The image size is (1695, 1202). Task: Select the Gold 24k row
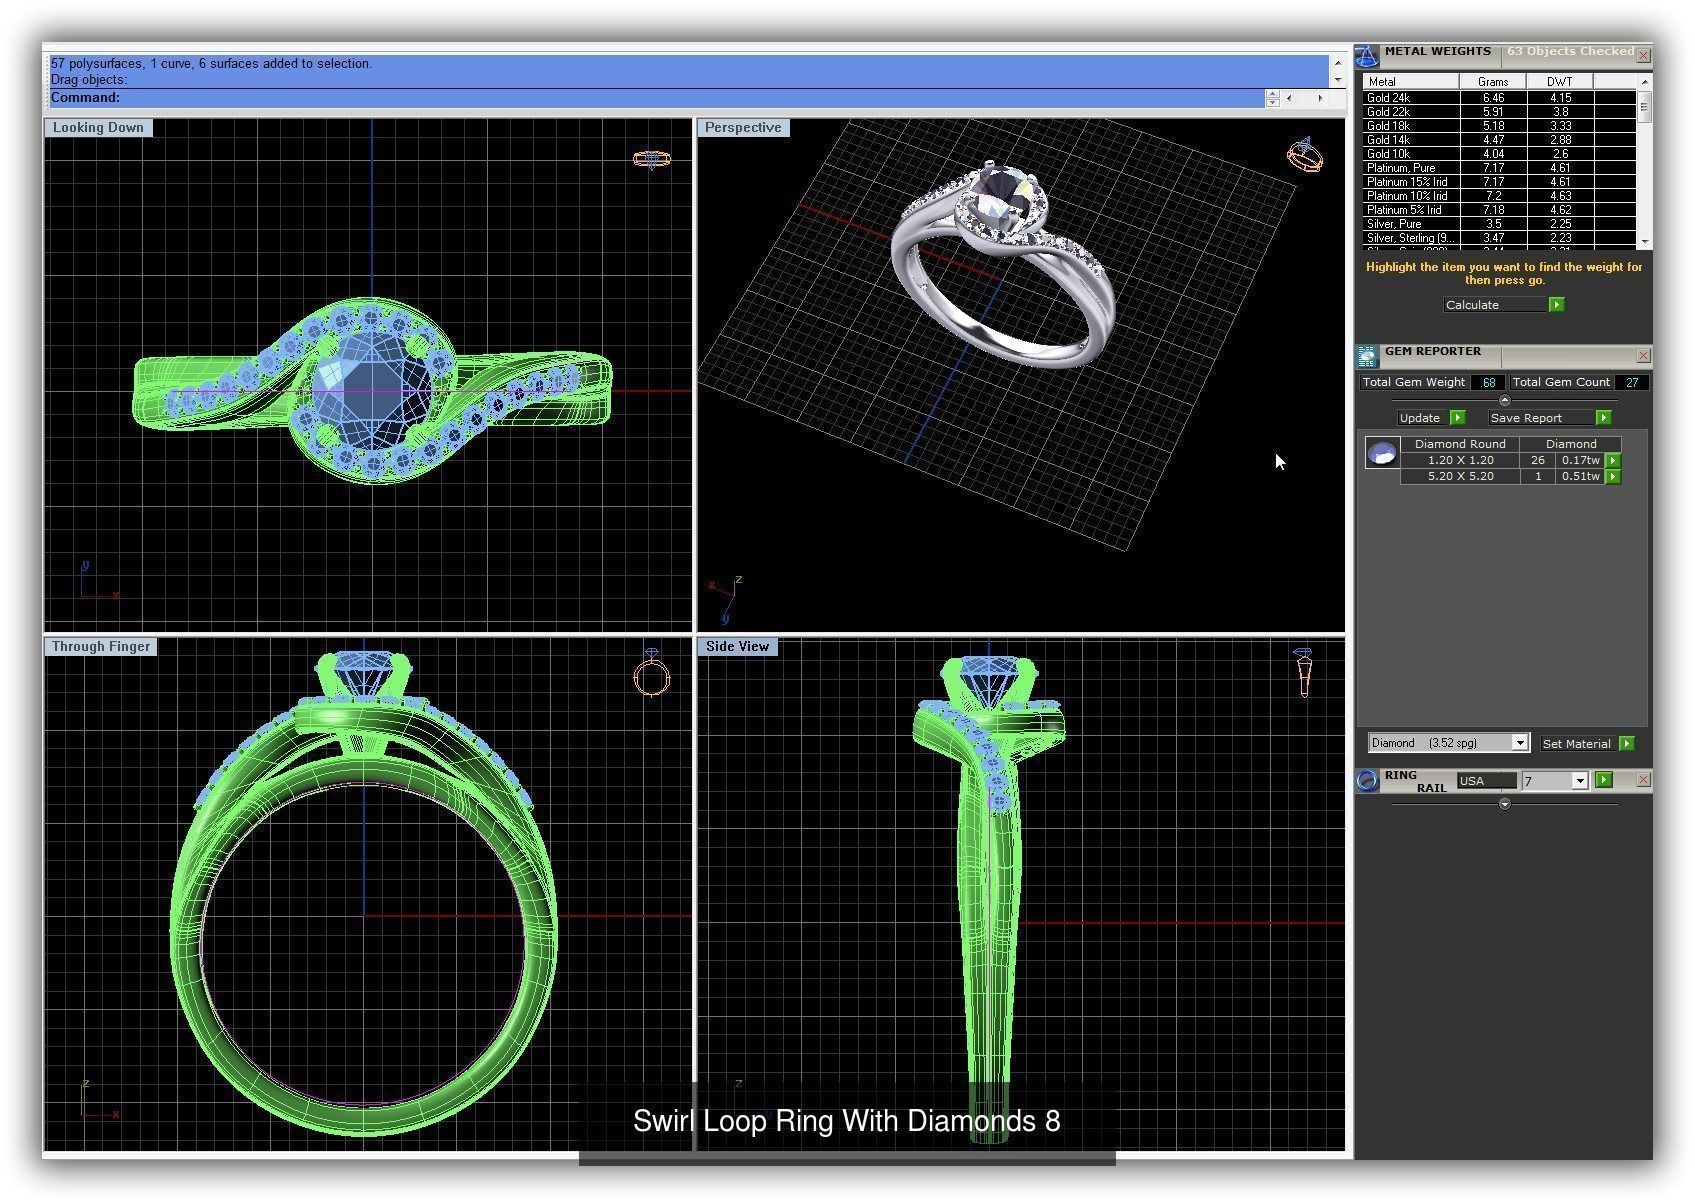(1499, 98)
